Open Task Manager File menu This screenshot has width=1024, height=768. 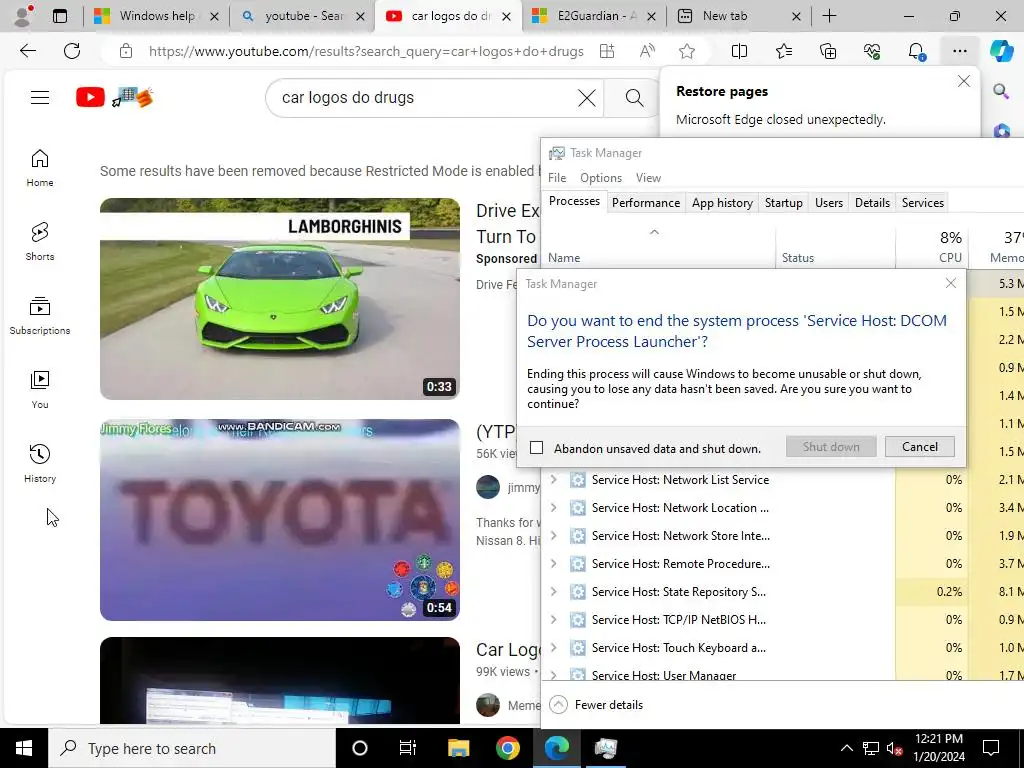(x=557, y=178)
